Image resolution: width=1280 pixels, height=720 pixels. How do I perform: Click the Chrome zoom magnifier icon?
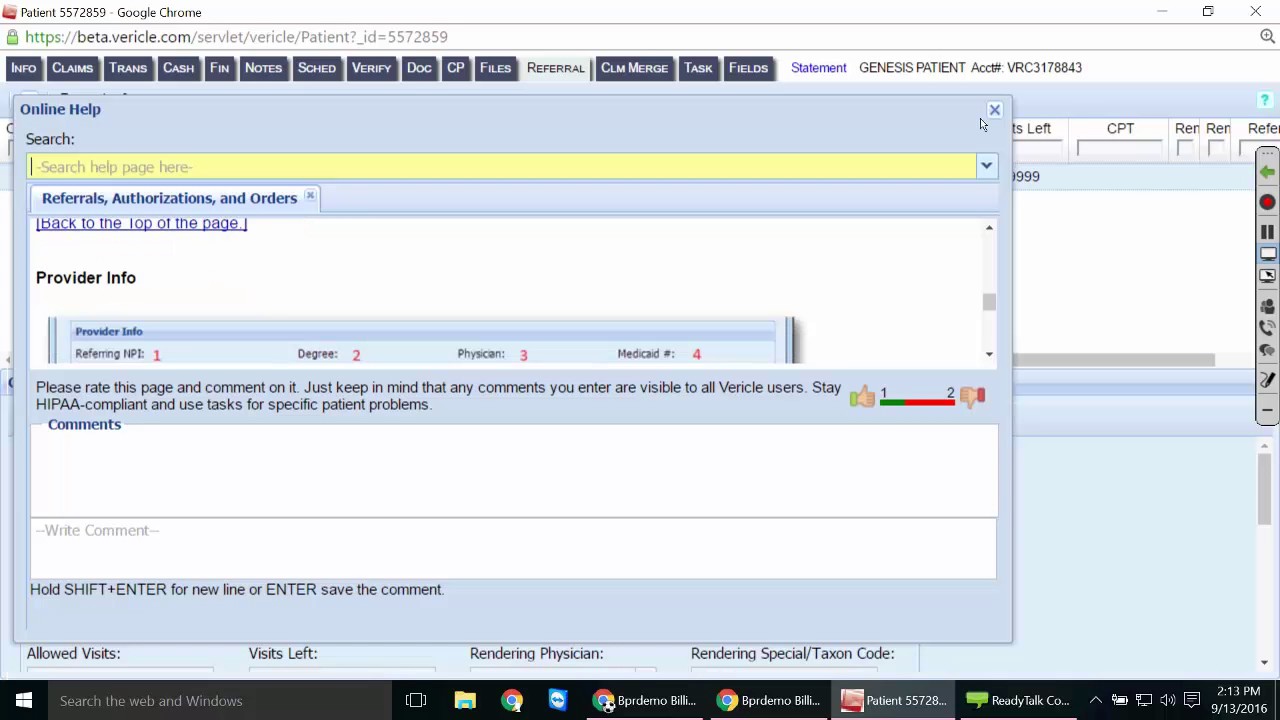(x=1267, y=37)
